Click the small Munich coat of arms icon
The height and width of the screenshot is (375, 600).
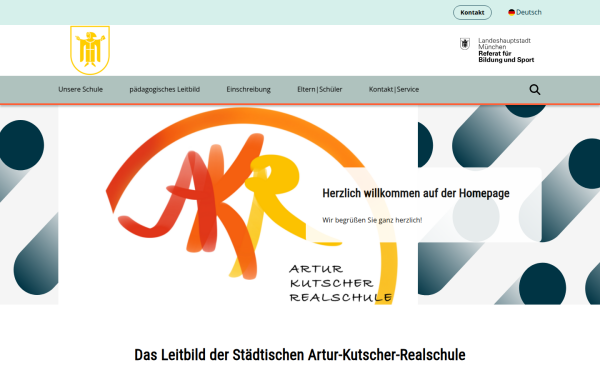point(465,44)
